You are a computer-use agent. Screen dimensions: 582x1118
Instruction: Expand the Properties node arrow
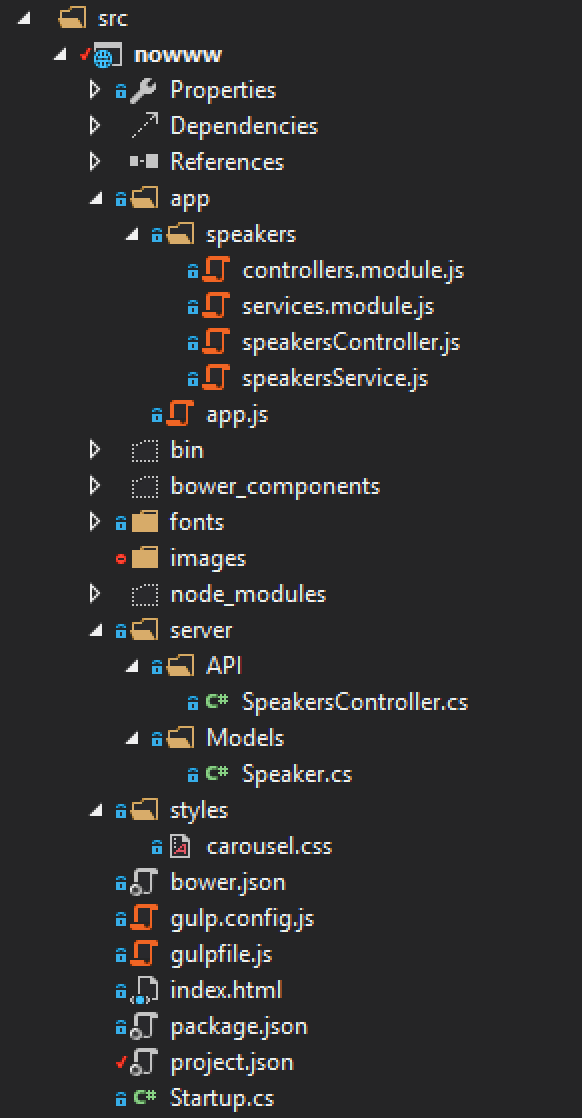click(x=94, y=90)
